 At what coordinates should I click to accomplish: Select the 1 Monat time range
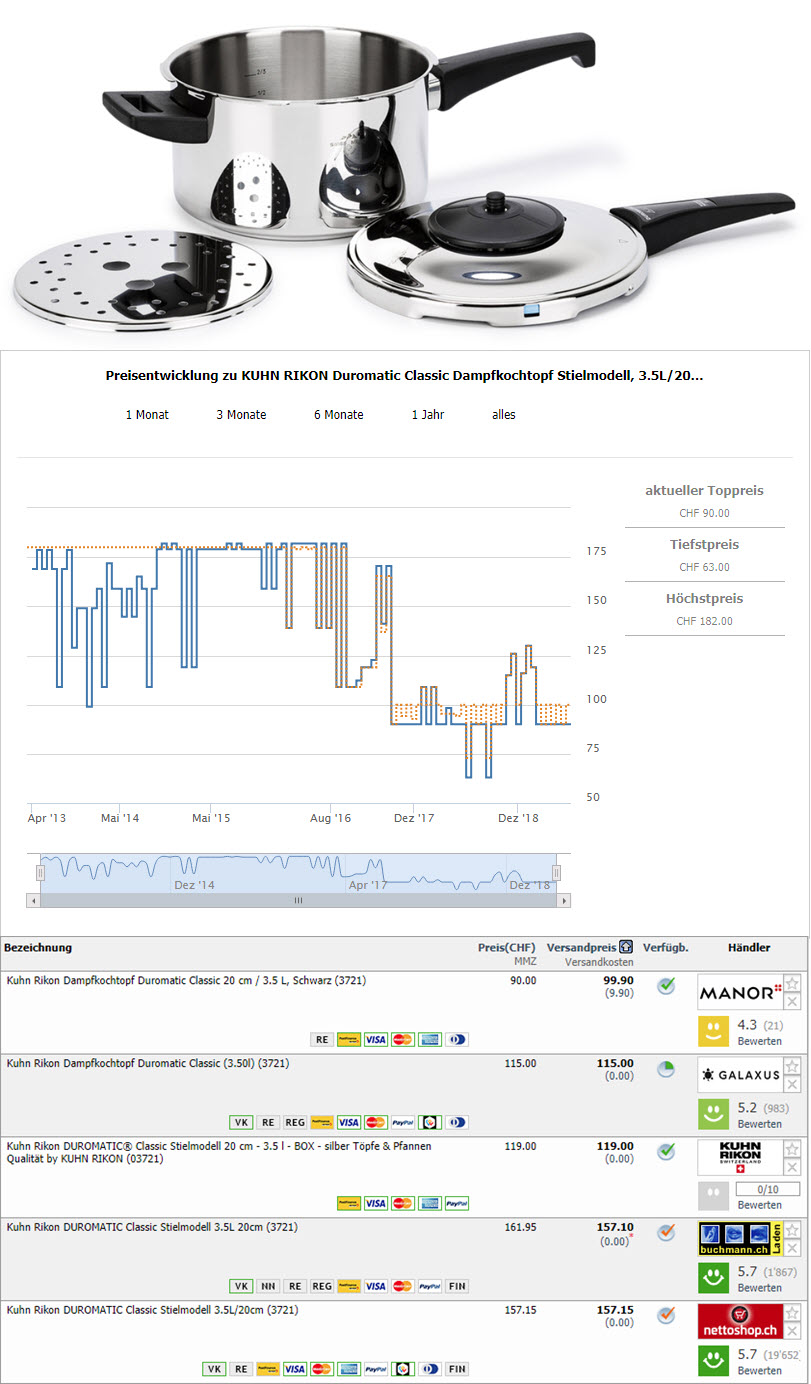[x=147, y=415]
